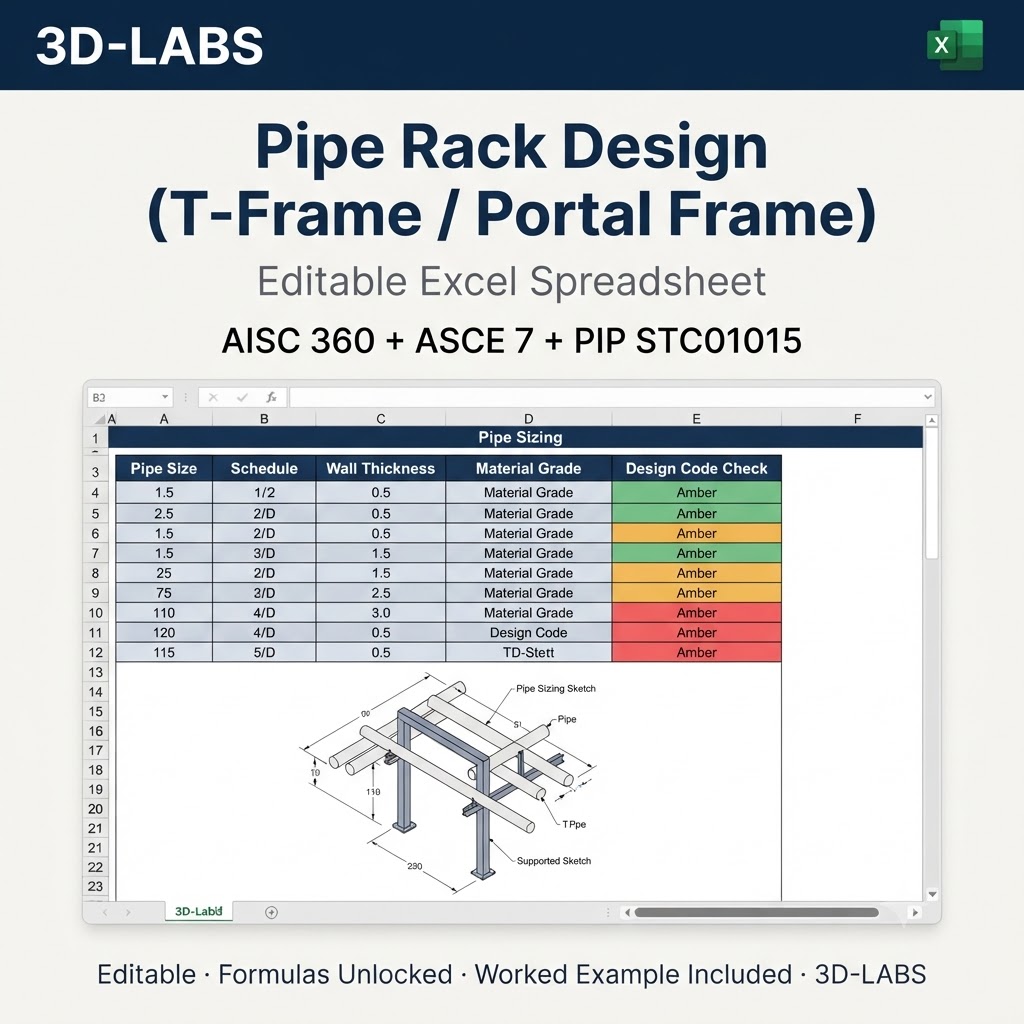Click the Pipe Size header cell
The image size is (1024, 1024).
[x=164, y=468]
